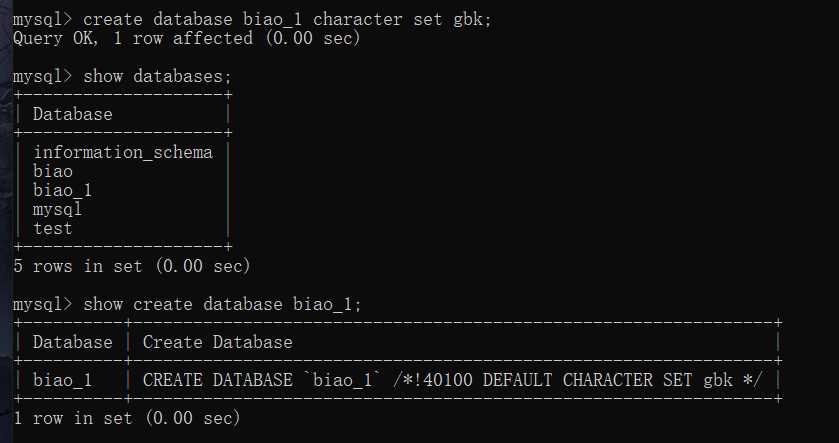Click the biao_1 cell in the bottom table
The image size is (839, 443).
63,380
